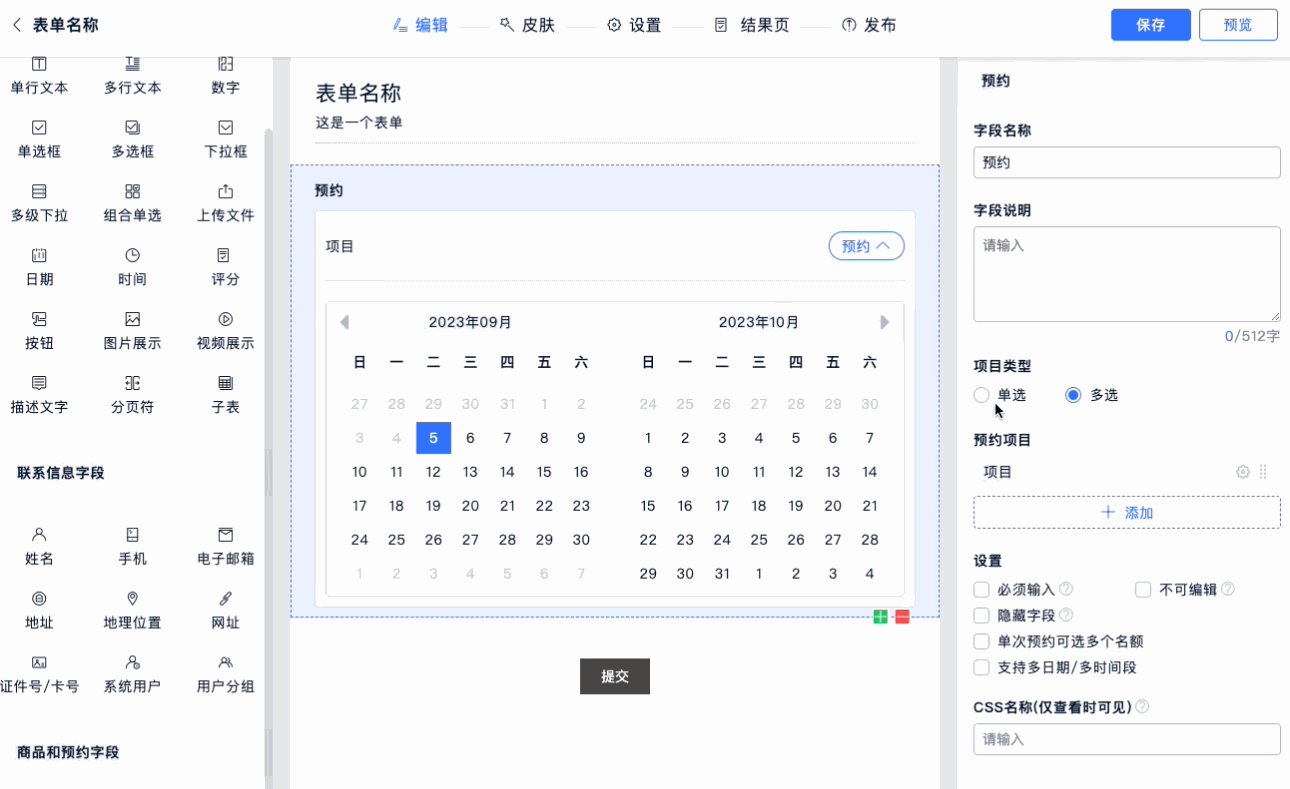This screenshot has height=789, width=1290.
Task: Toggle 支持多日期/多时间段 checkbox
Action: [982, 667]
